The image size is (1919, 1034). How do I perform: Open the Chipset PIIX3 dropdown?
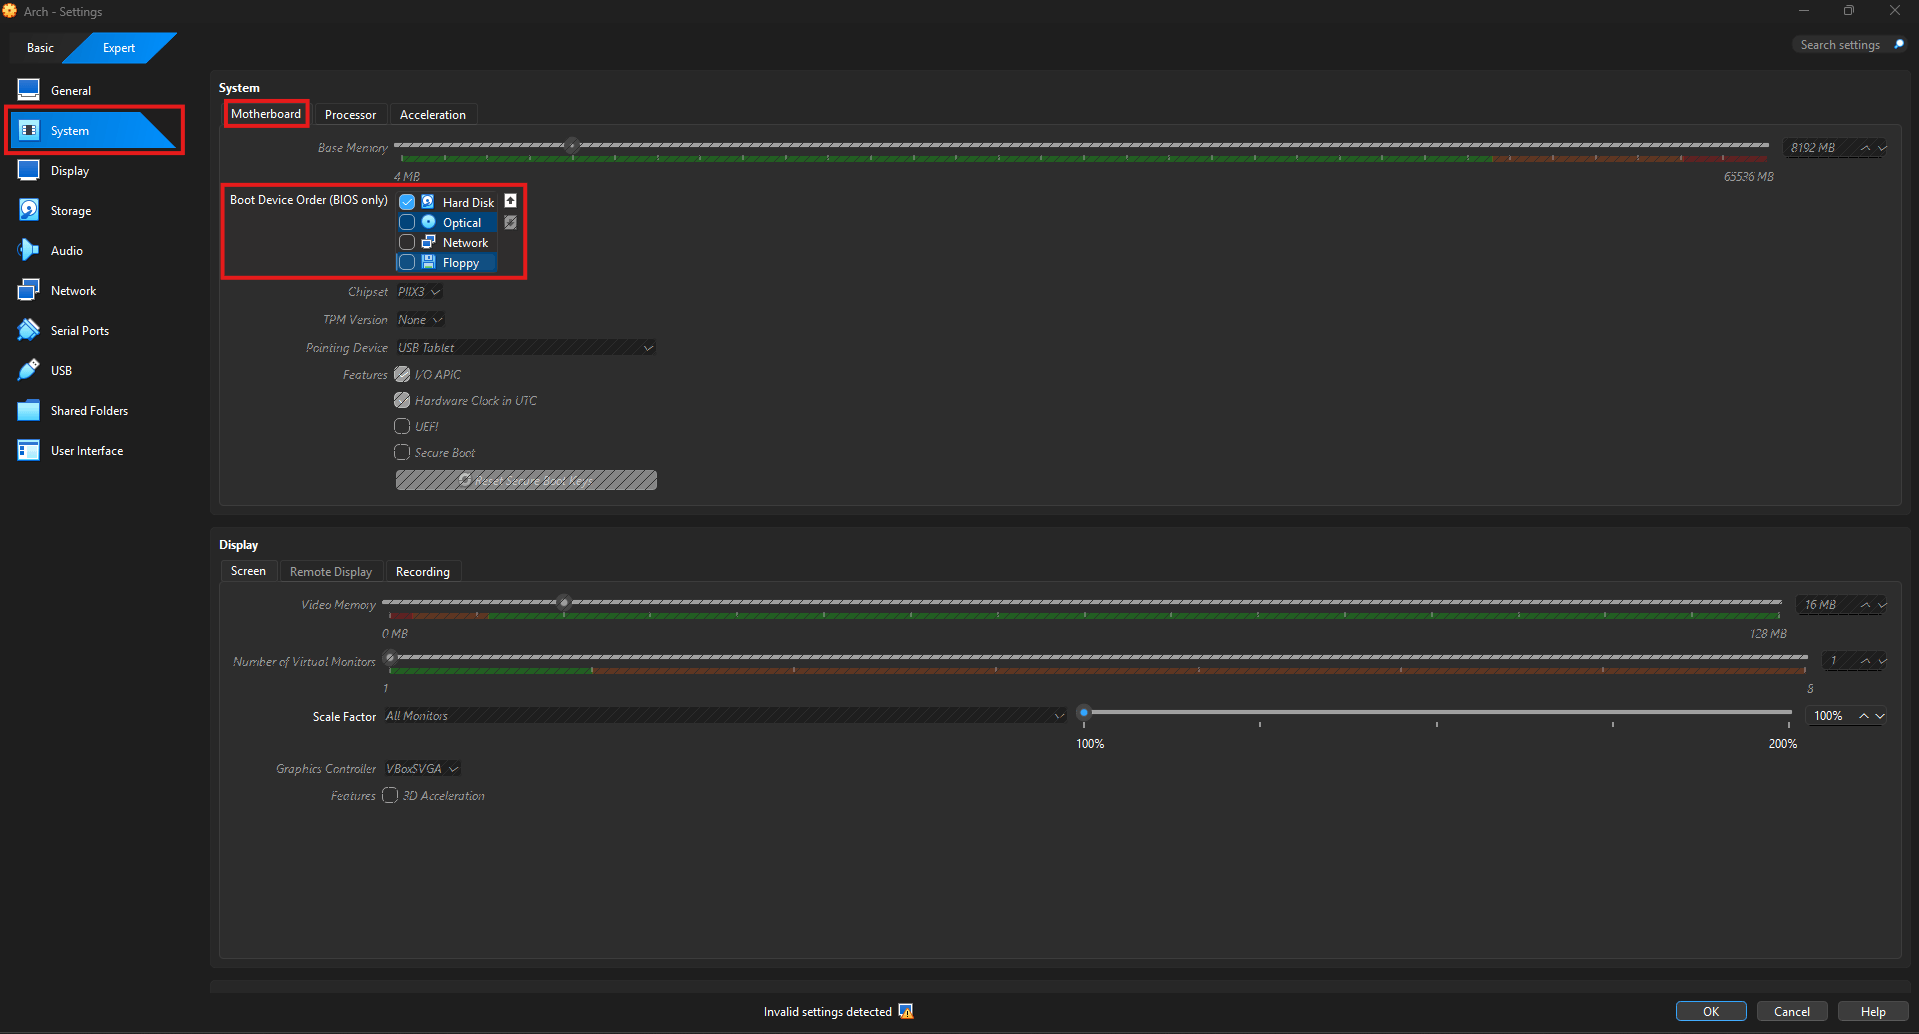click(419, 292)
